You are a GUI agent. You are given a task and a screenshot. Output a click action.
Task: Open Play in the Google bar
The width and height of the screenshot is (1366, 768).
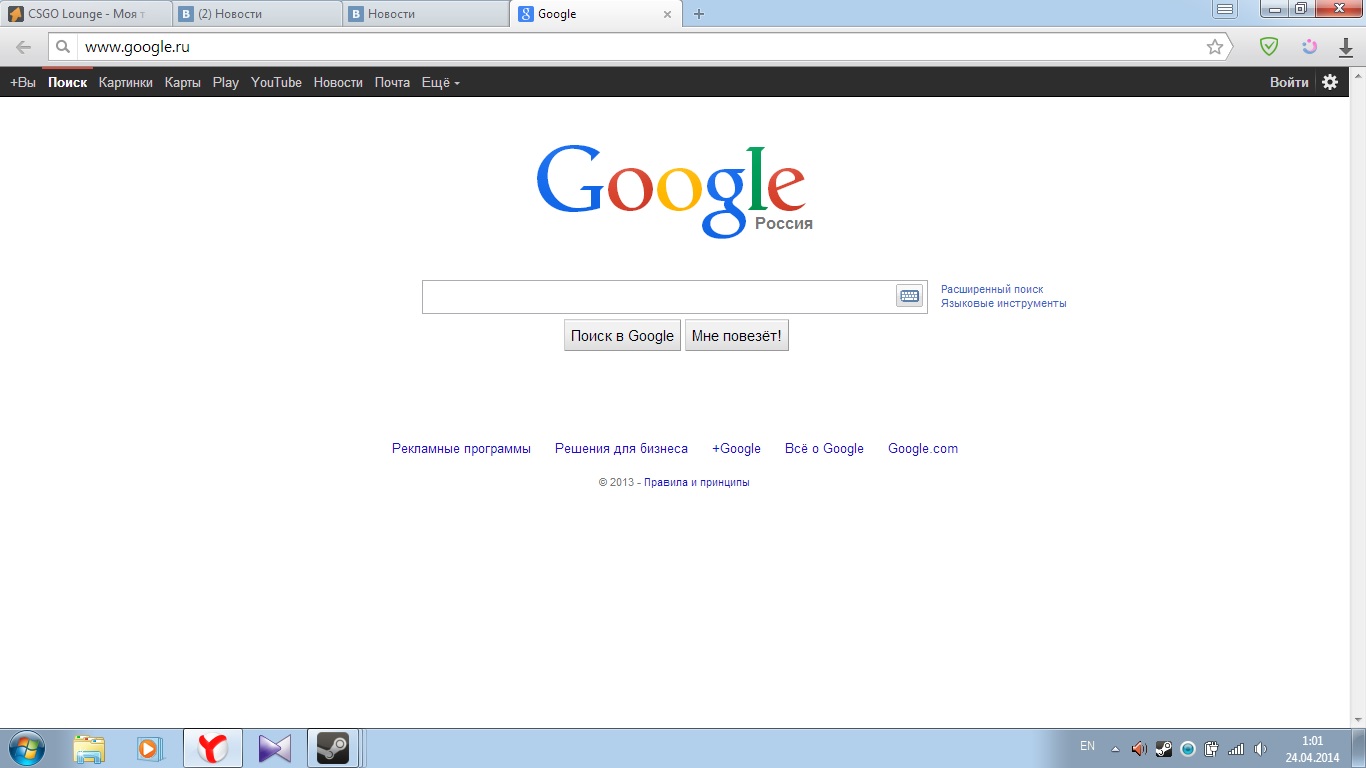tap(226, 82)
